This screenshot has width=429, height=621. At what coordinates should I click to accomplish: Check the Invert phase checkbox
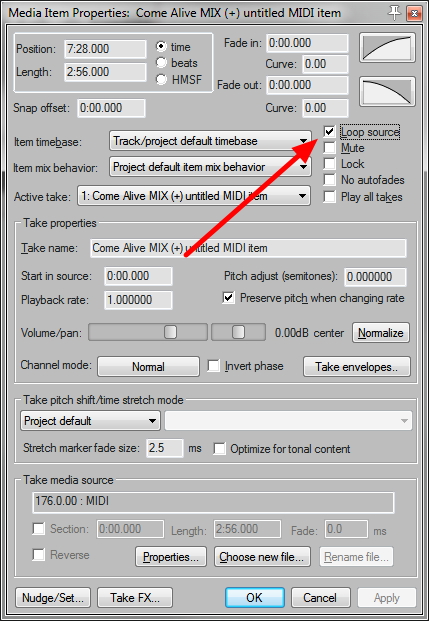point(214,366)
